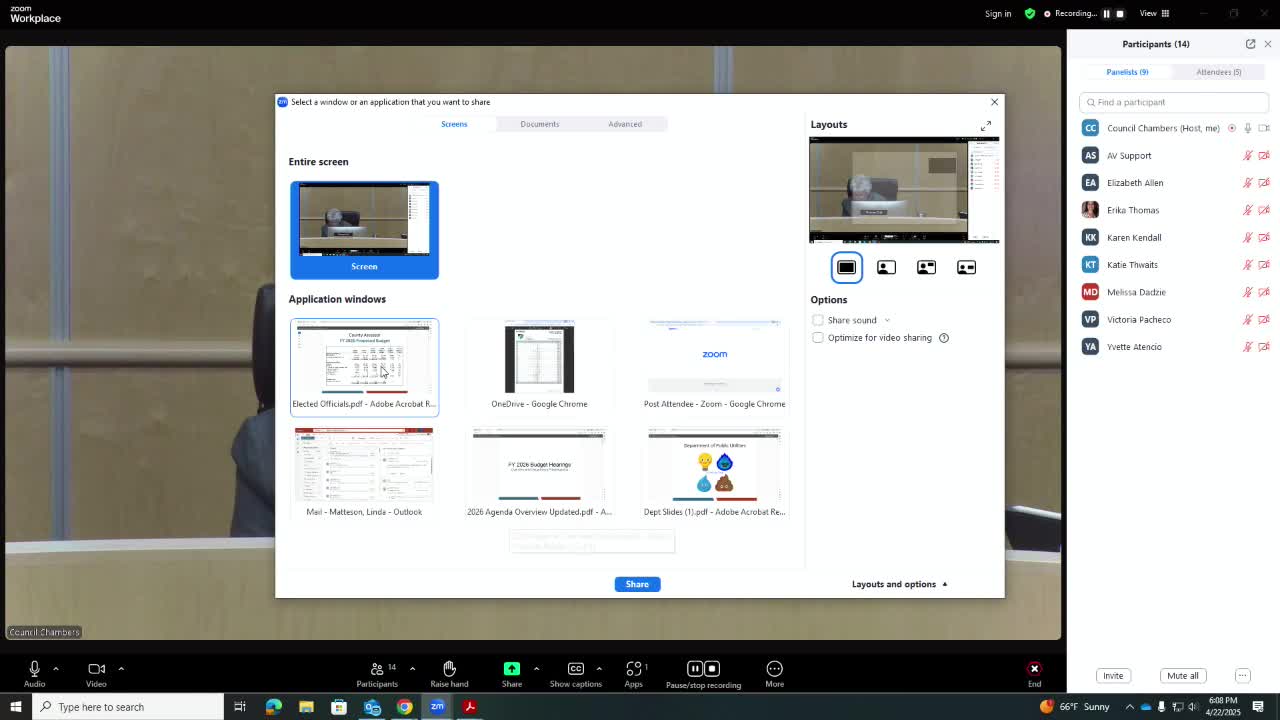Click the blue Share button
The image size is (1280, 720).
coord(637,584)
